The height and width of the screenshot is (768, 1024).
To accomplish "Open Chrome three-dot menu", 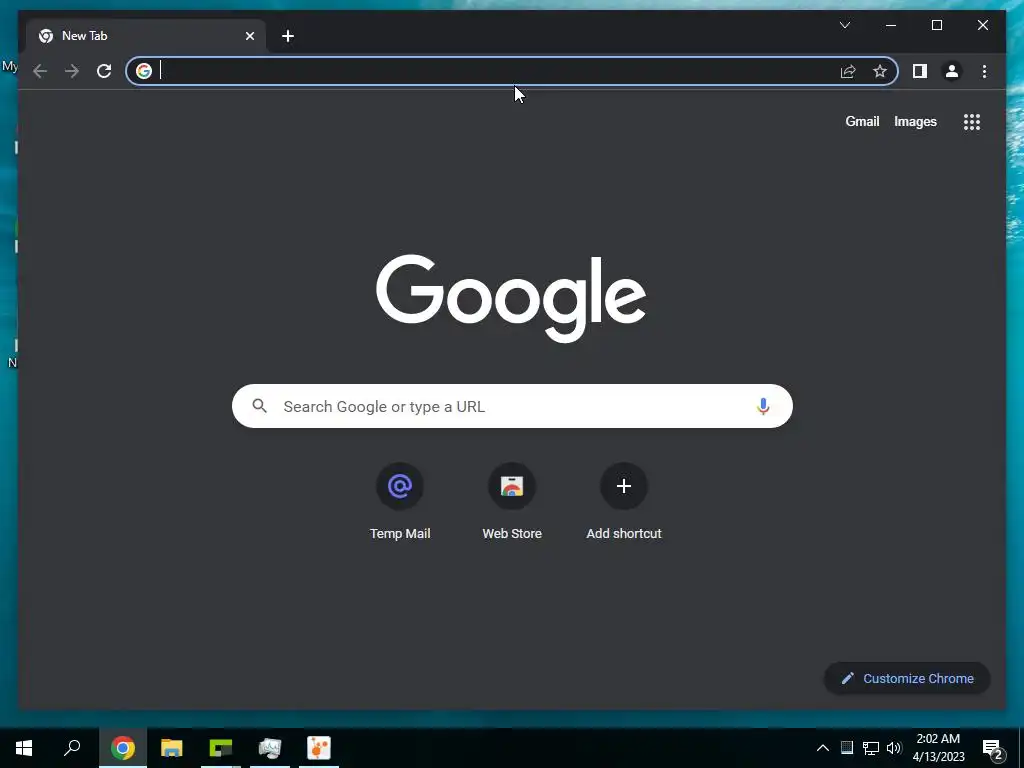I will click(x=984, y=71).
